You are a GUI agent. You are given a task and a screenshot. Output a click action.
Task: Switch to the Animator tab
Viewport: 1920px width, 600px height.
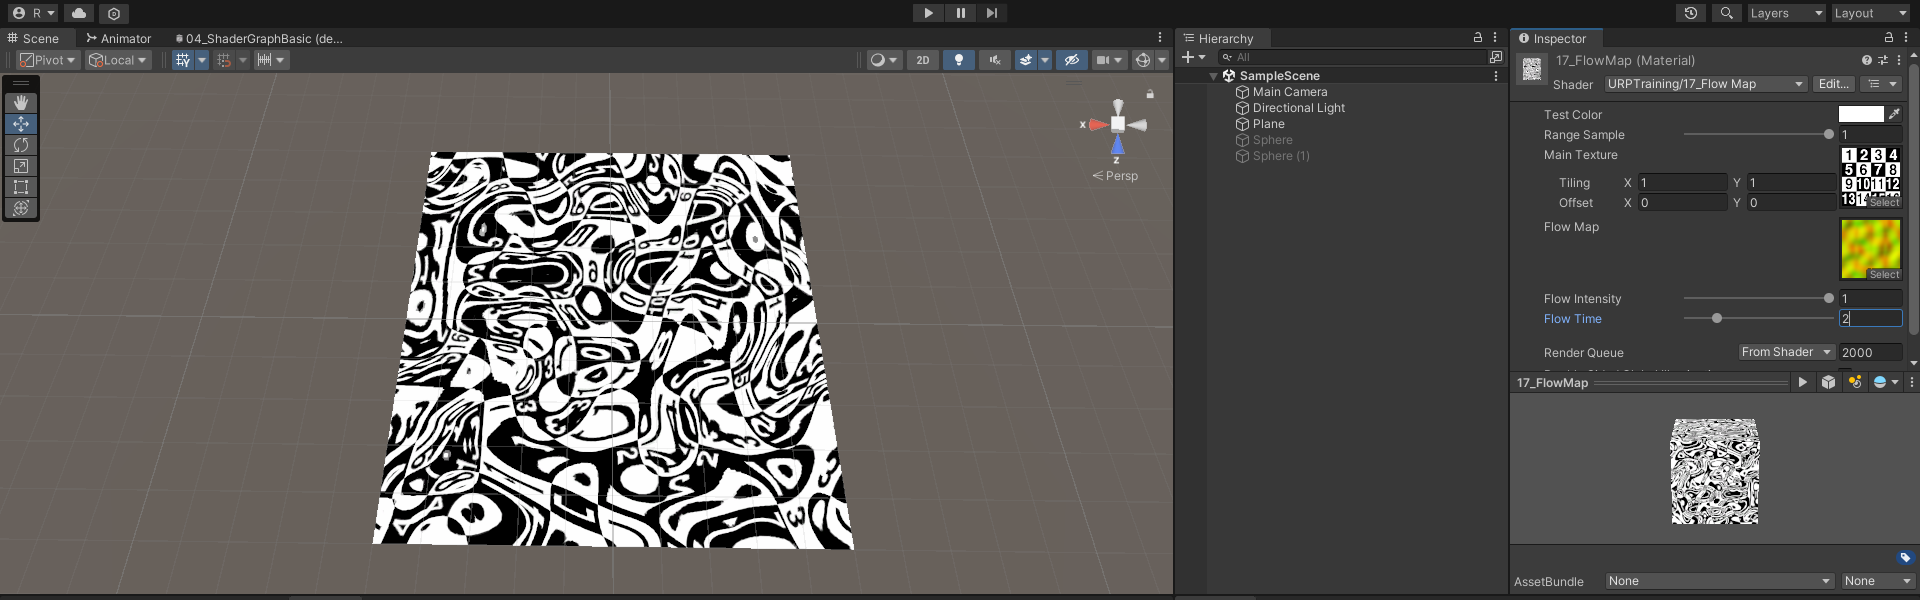tap(118, 38)
